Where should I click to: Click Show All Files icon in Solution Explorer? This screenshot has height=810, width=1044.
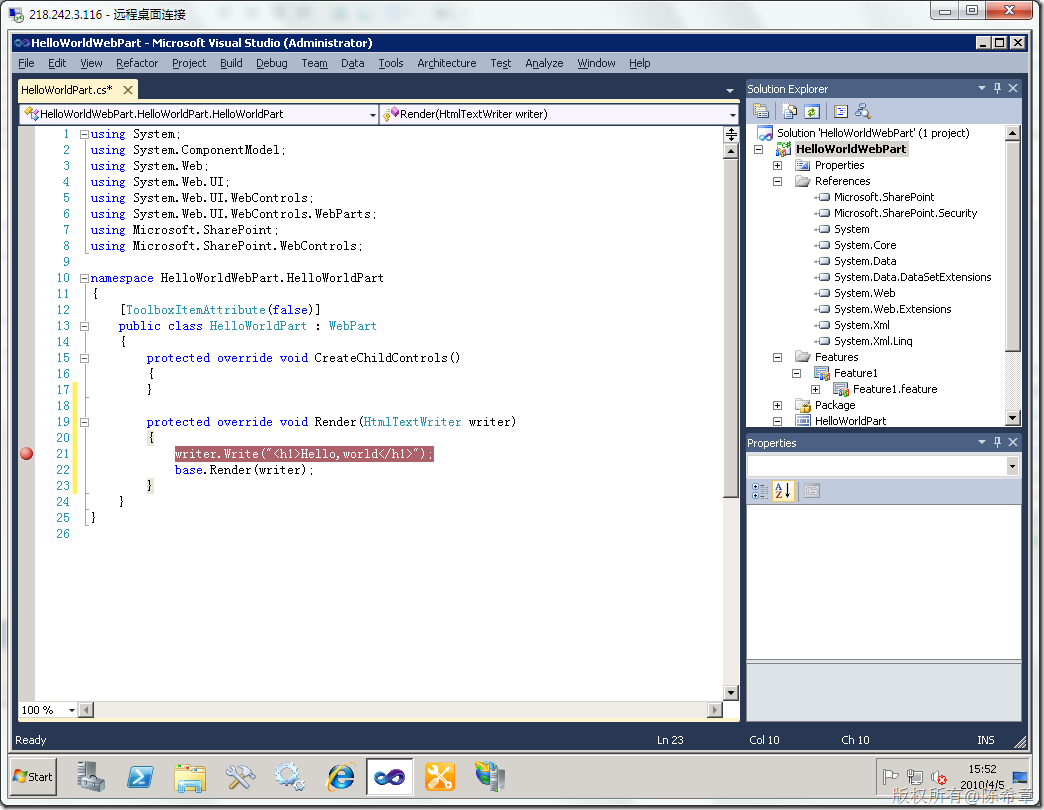click(789, 111)
